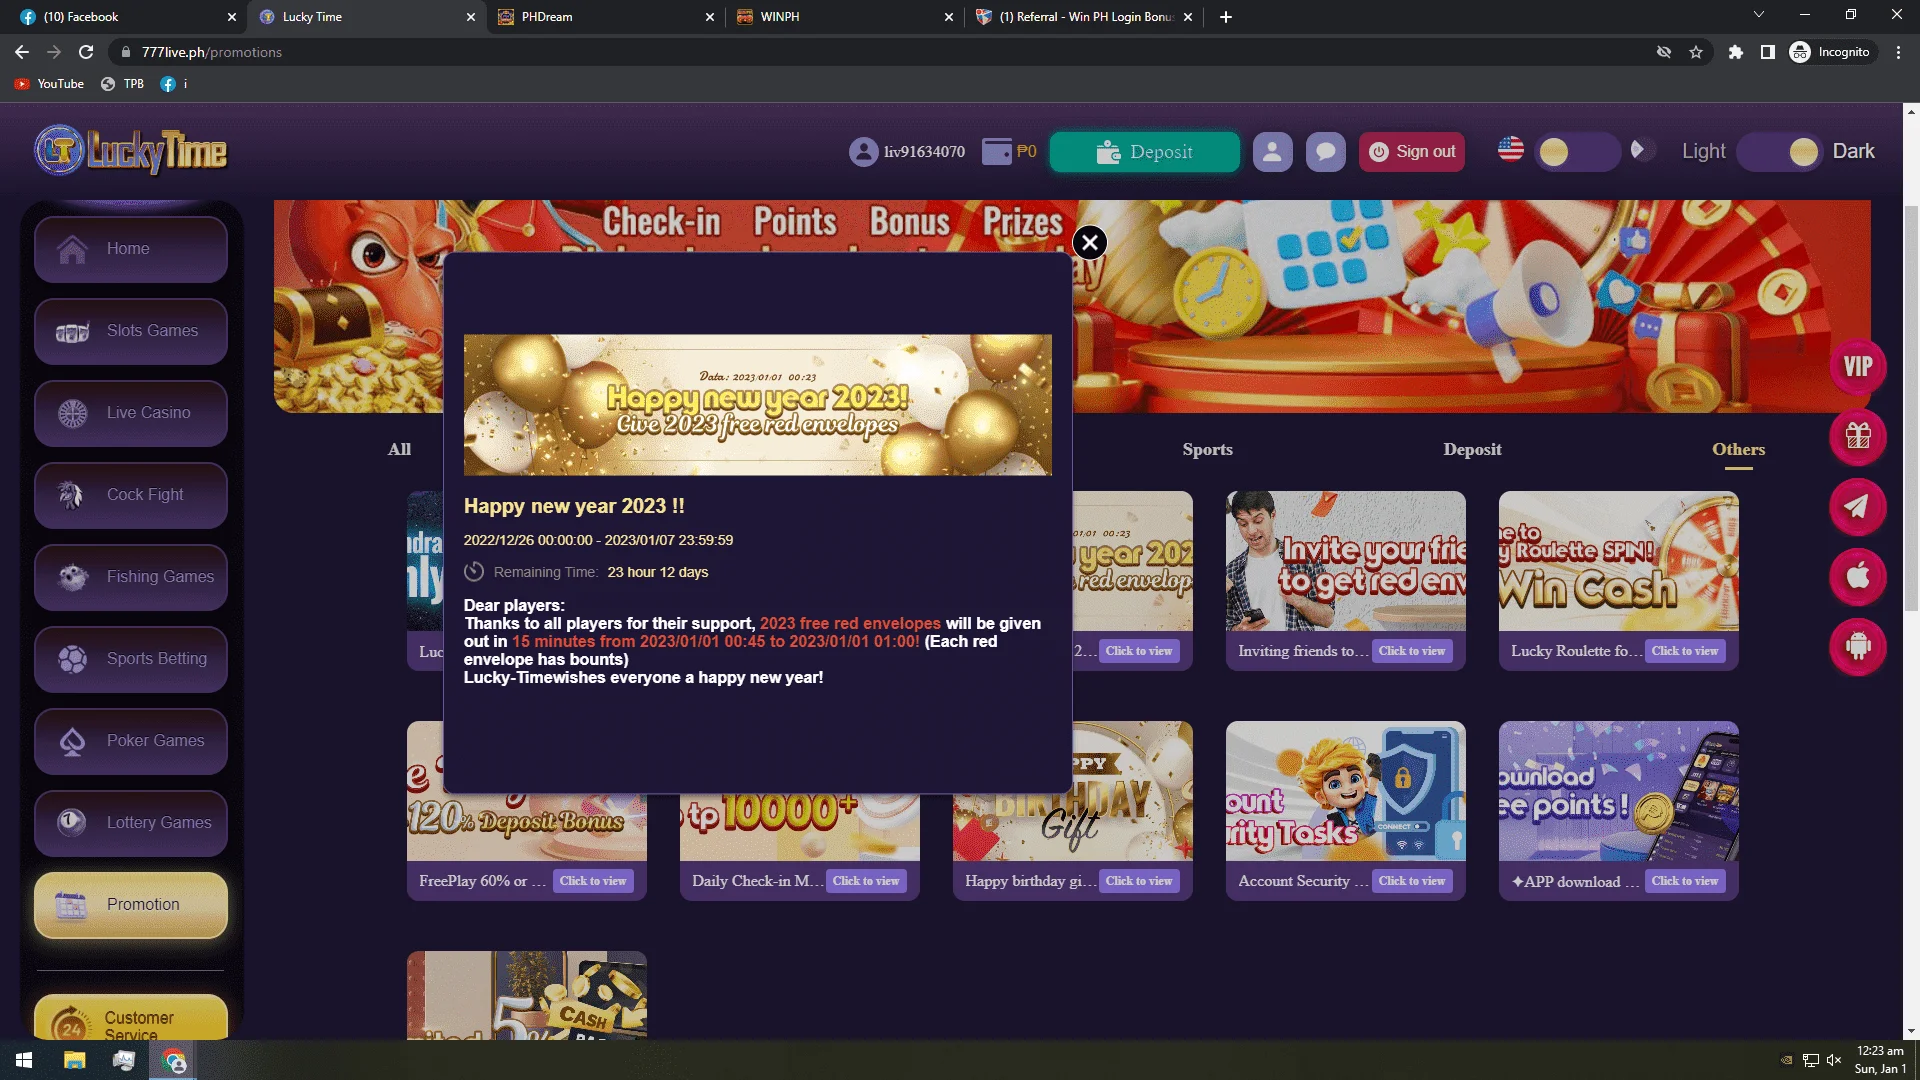
Task: Open the user profile icon button
Action: tap(1272, 152)
